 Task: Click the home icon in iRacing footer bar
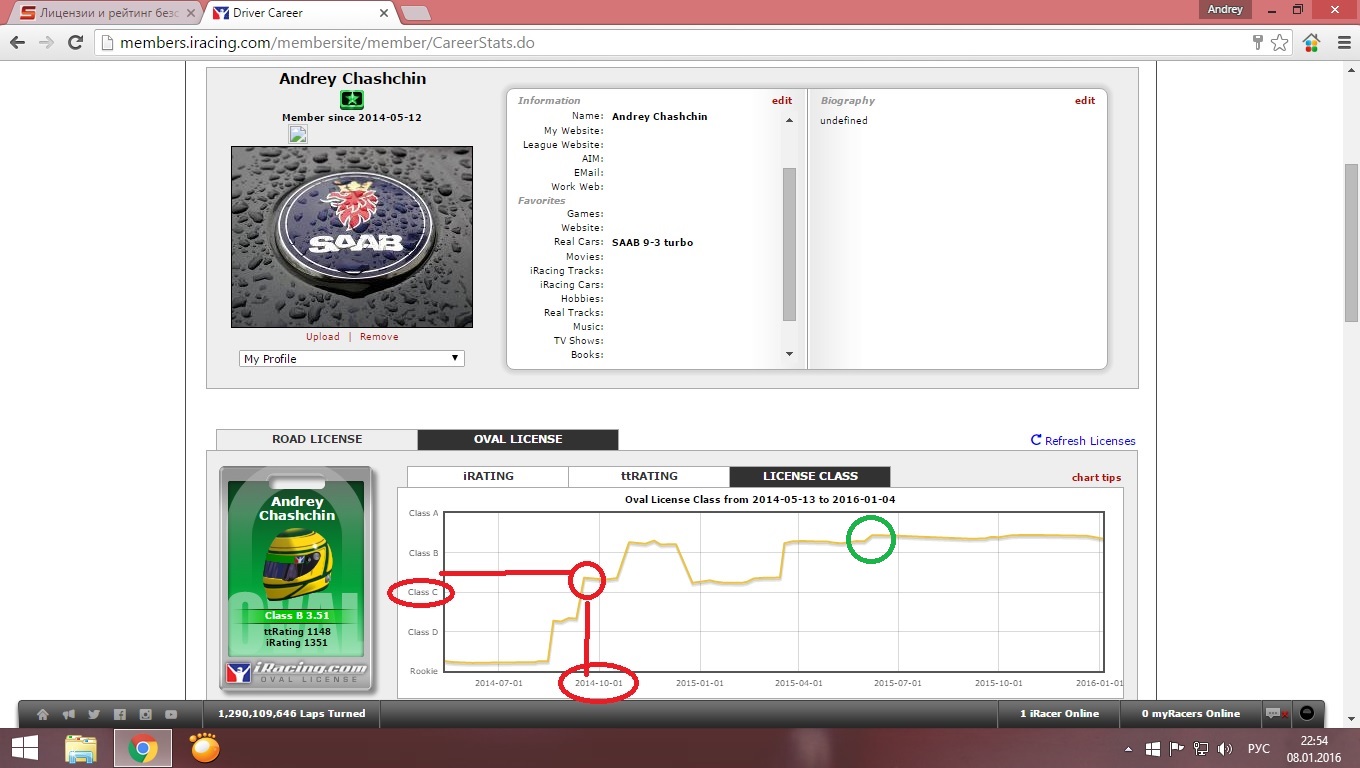click(42, 714)
